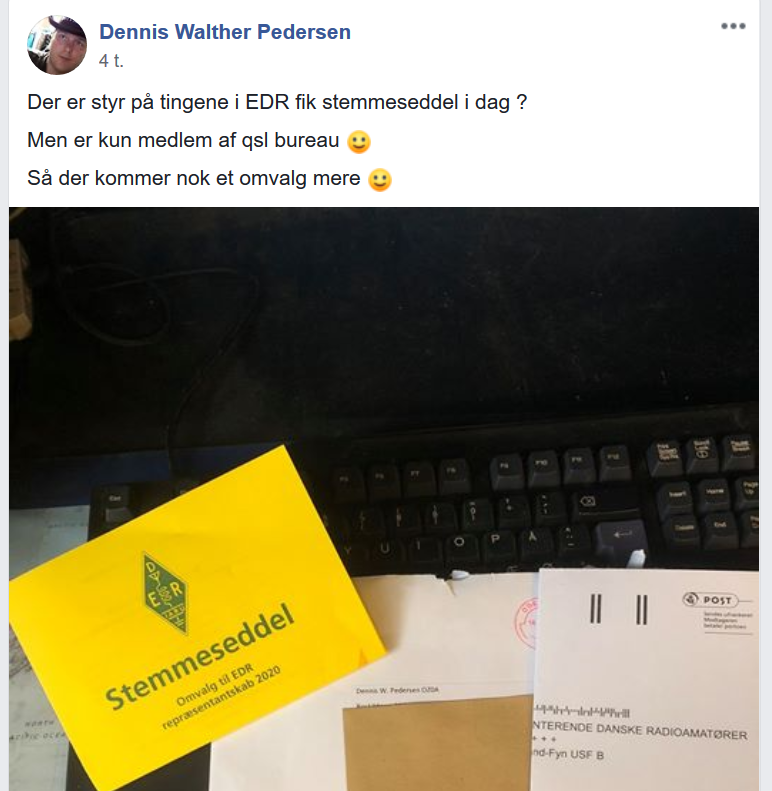
Task: Click Dennis Walther Pedersen's profile picture
Action: tap(57, 45)
